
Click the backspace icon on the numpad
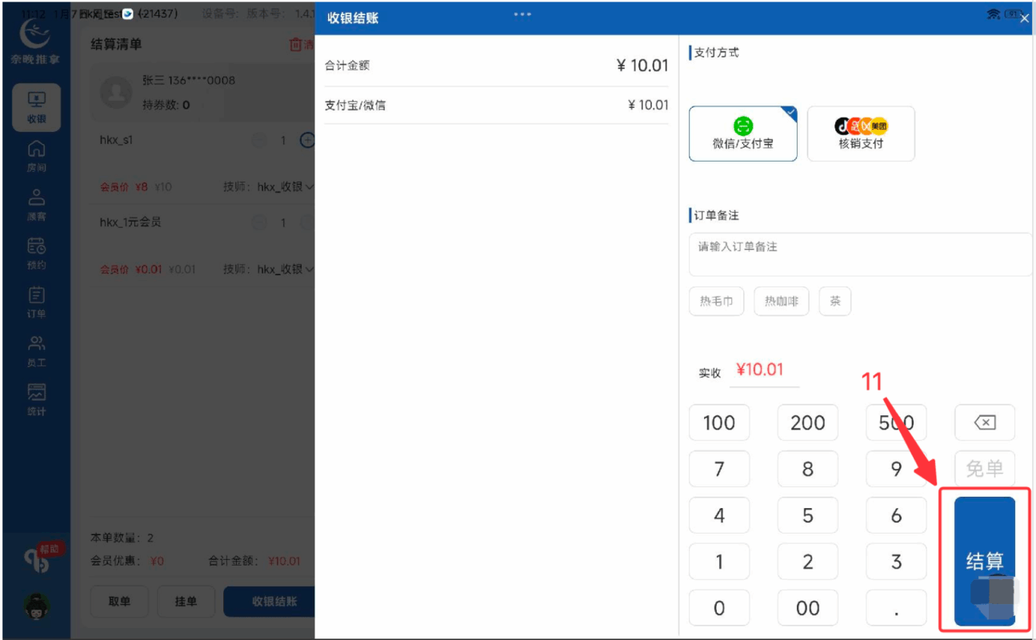pyautogui.click(x=984, y=422)
